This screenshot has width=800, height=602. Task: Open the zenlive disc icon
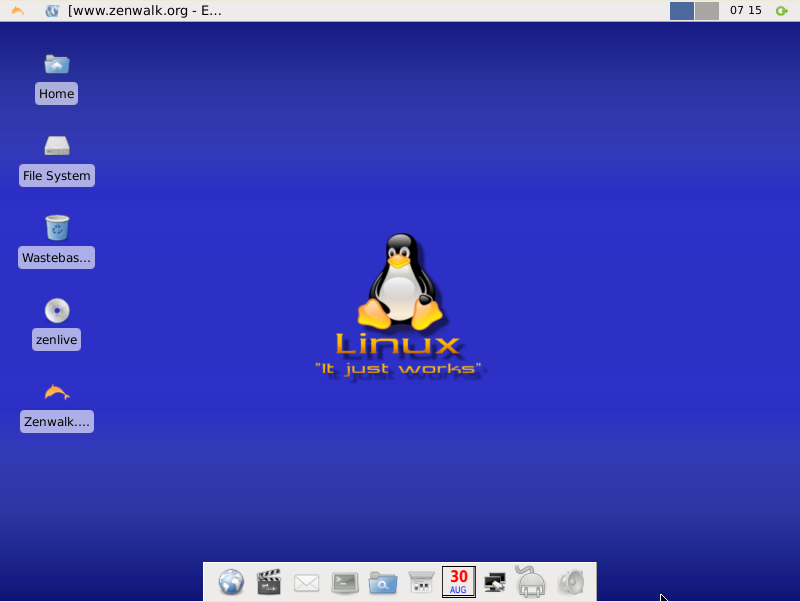[x=57, y=310]
